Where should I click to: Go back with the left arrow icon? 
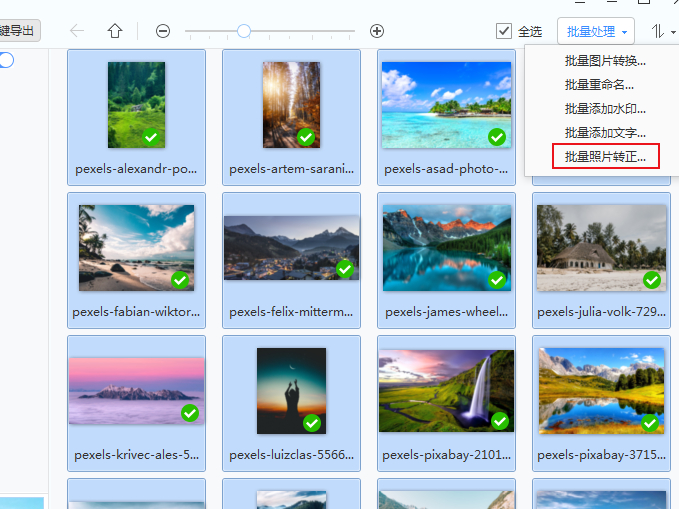77,31
